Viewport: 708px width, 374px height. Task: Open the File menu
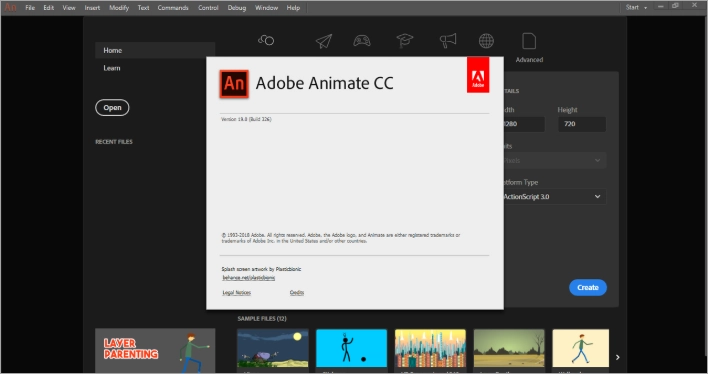30,8
